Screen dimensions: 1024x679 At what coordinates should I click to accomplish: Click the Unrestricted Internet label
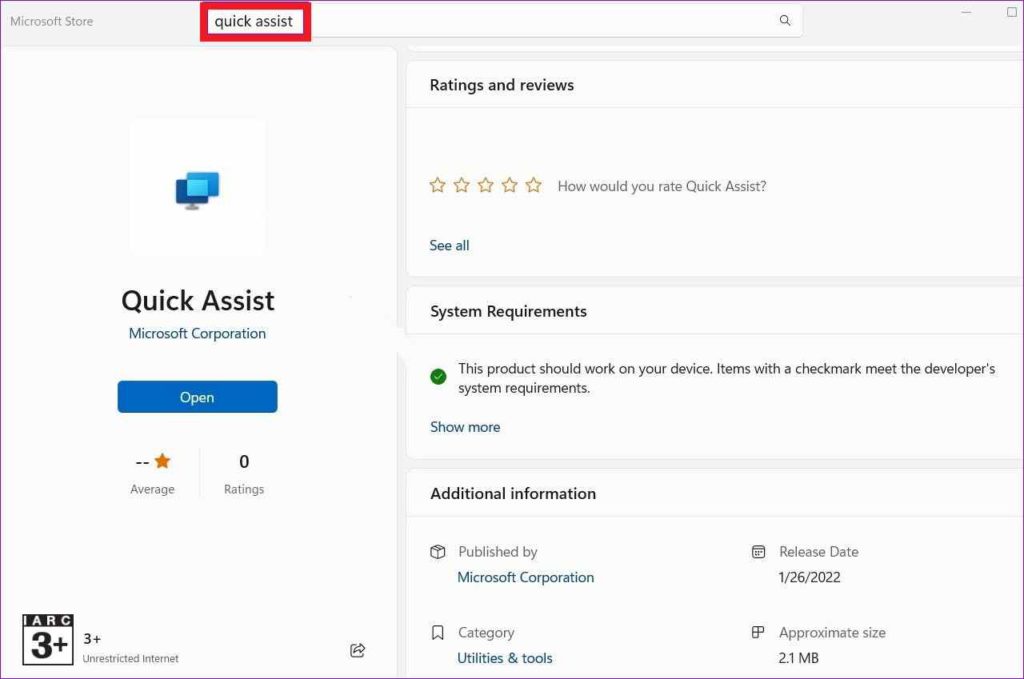pyautogui.click(x=131, y=659)
